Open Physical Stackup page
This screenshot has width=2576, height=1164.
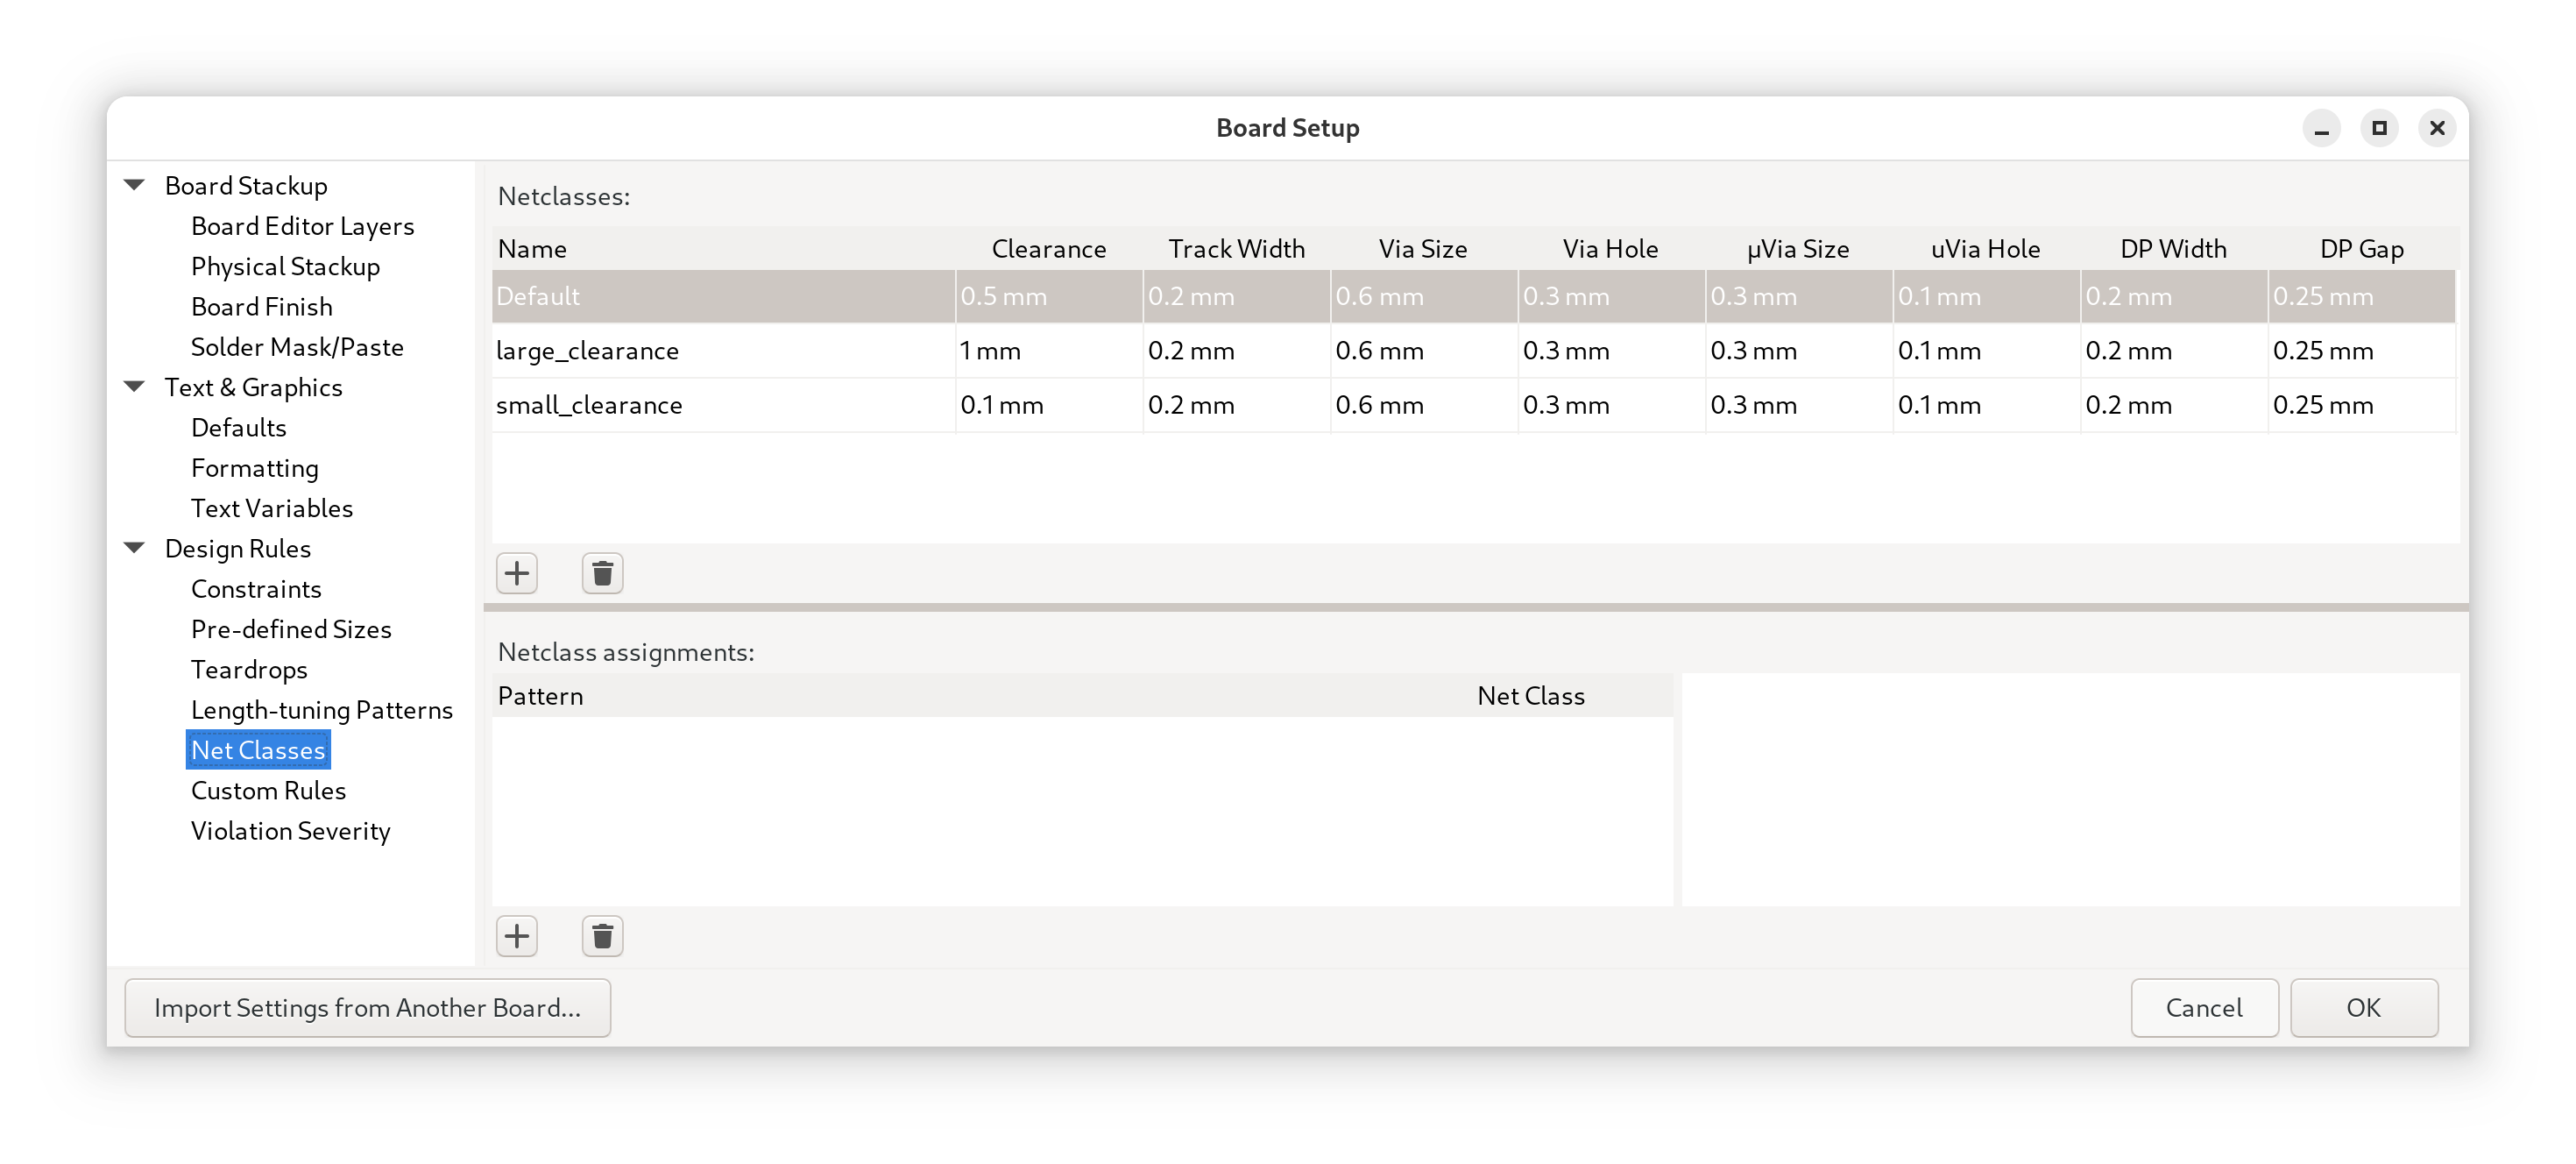(285, 266)
